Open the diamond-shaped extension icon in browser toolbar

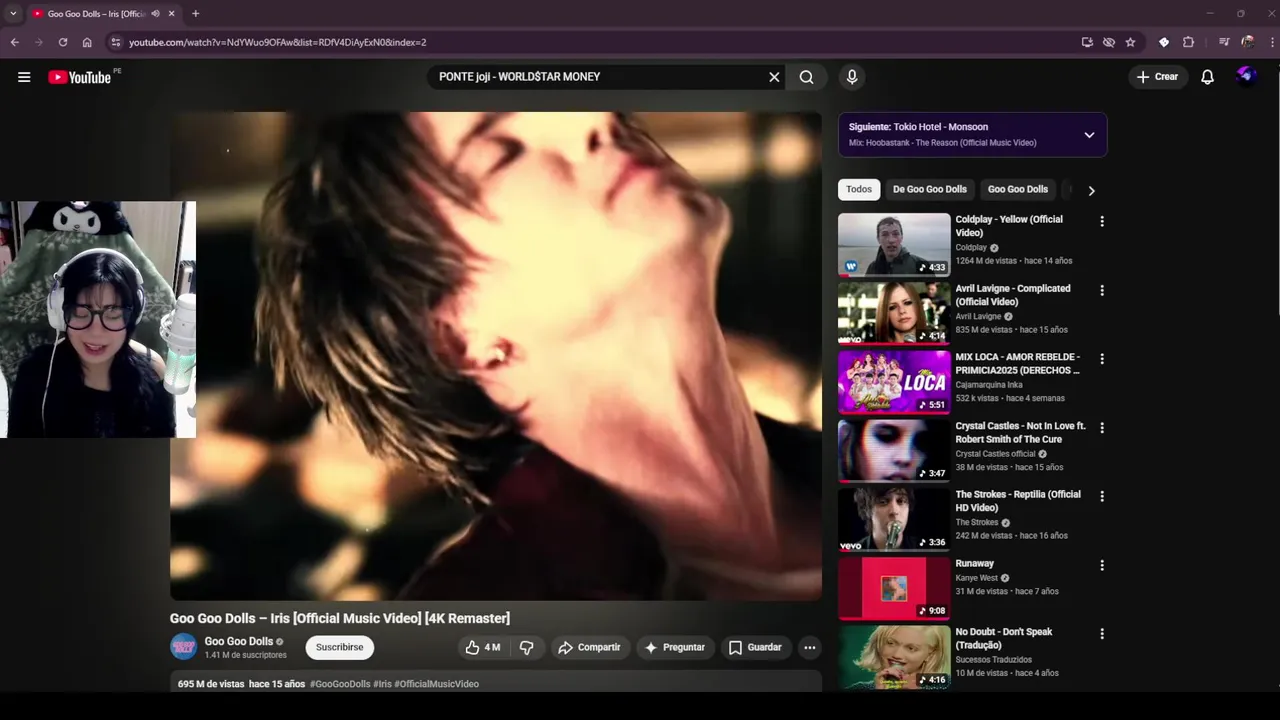(1164, 42)
